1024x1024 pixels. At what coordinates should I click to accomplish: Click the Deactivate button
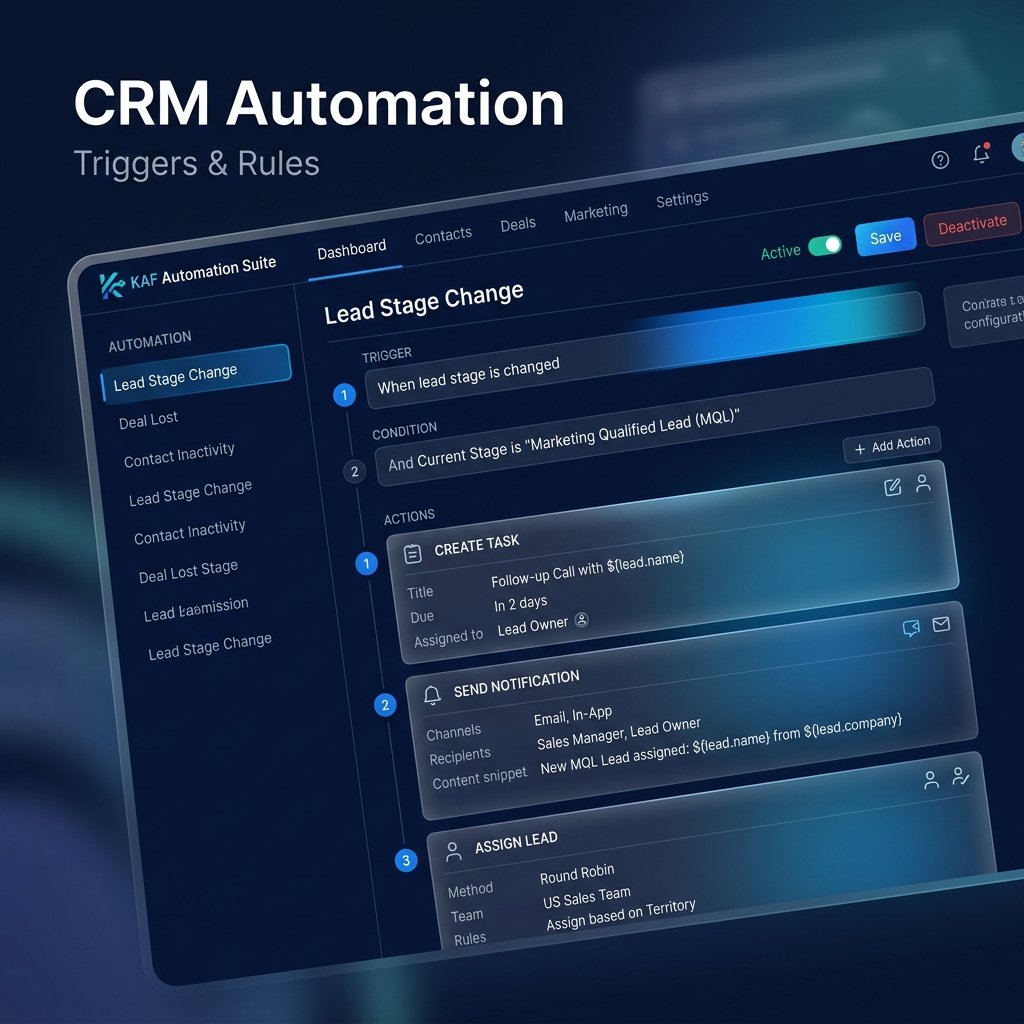point(972,225)
